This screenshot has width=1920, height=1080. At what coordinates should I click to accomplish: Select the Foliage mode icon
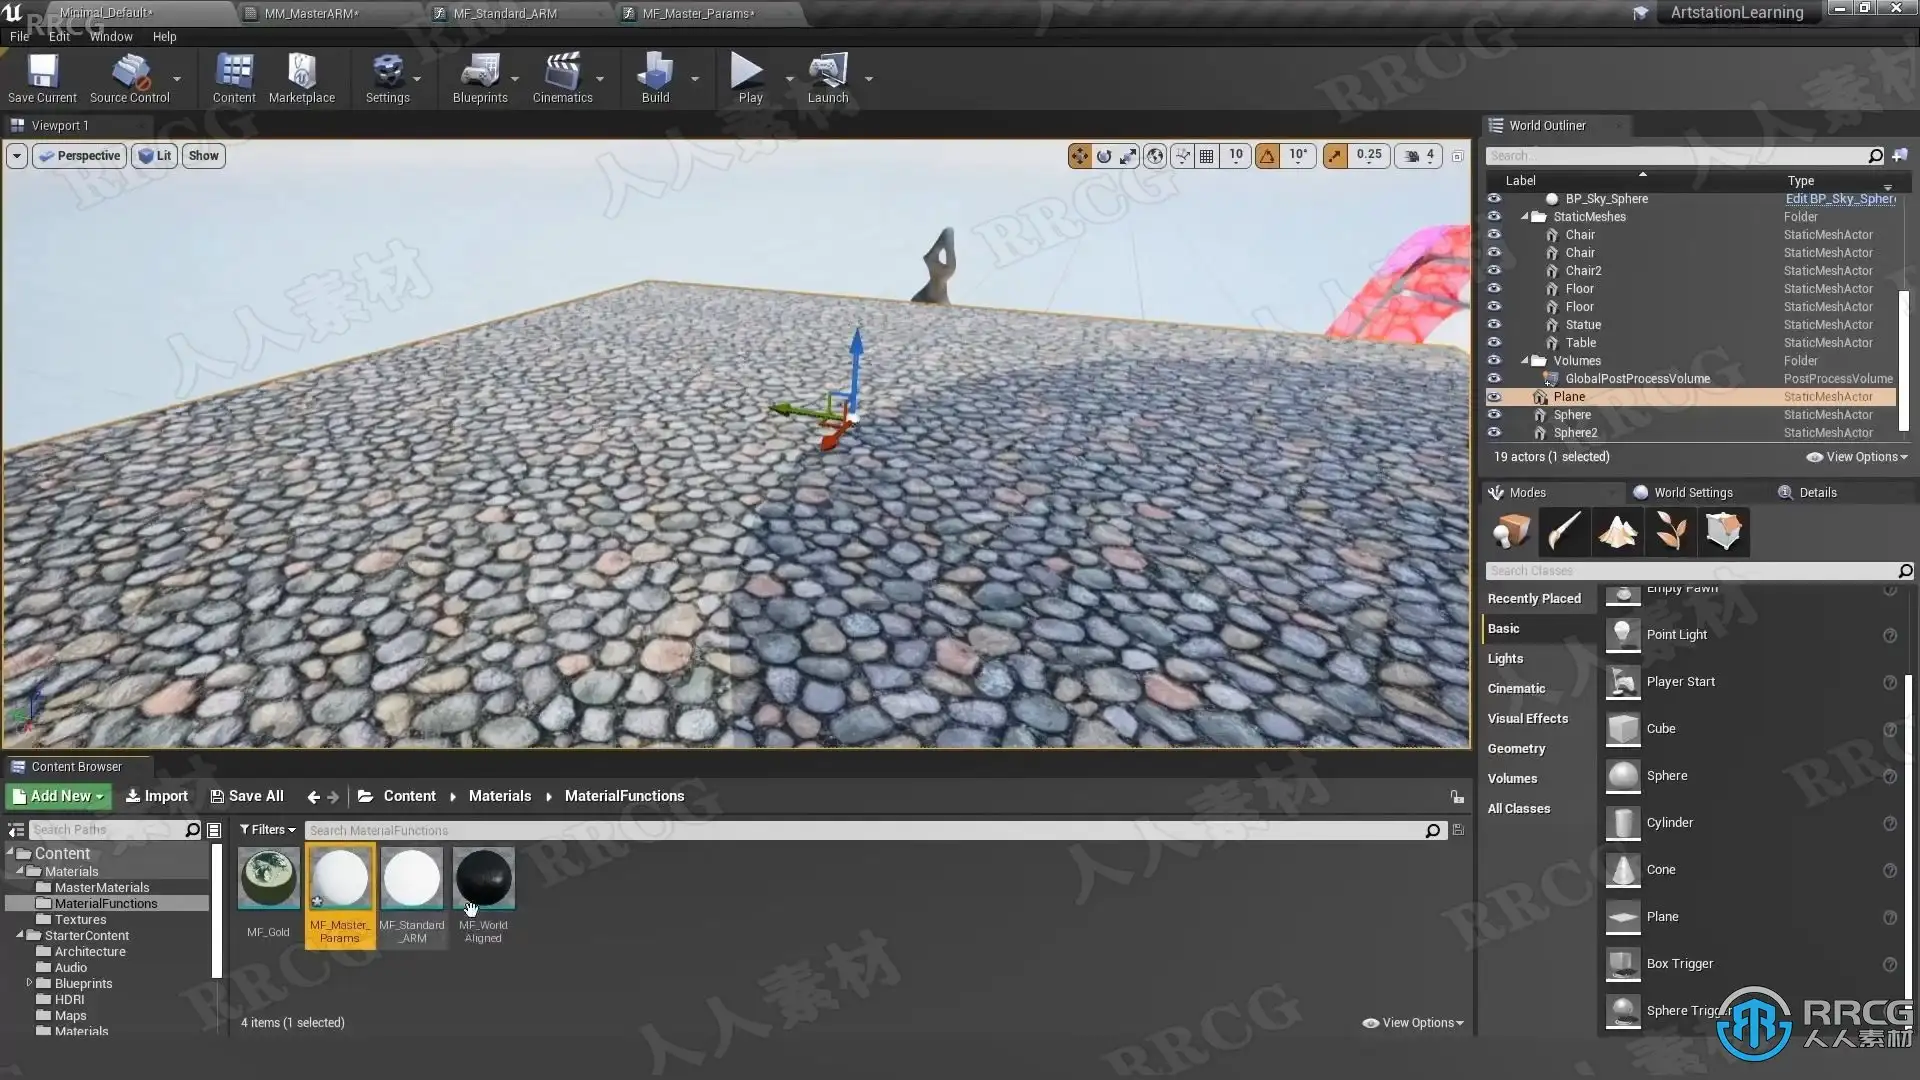coord(1670,531)
